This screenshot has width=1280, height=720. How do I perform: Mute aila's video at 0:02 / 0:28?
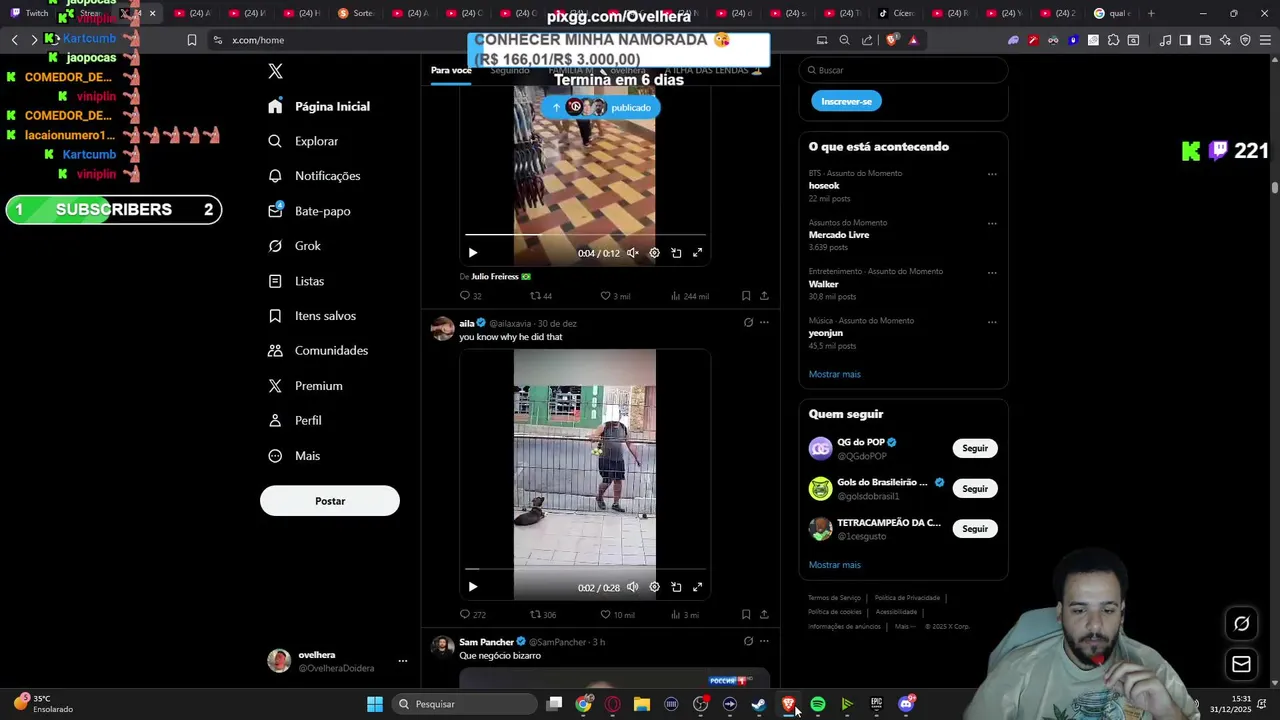(x=633, y=587)
